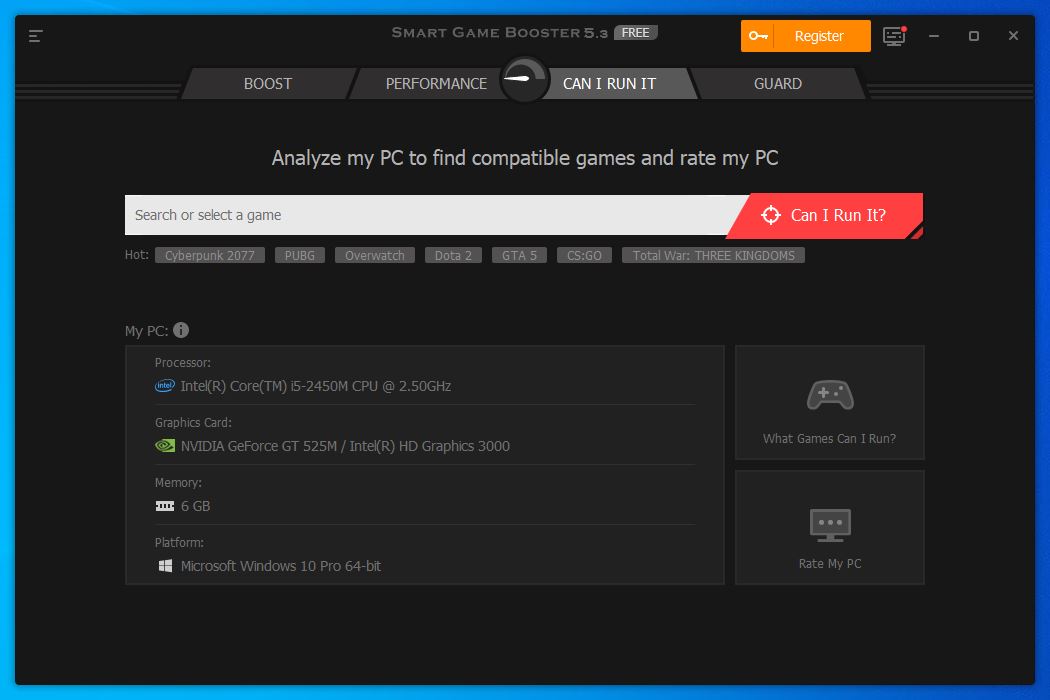
Task: Click the Microsoft Windows 10 Pro 64-bit text
Action: point(281,566)
